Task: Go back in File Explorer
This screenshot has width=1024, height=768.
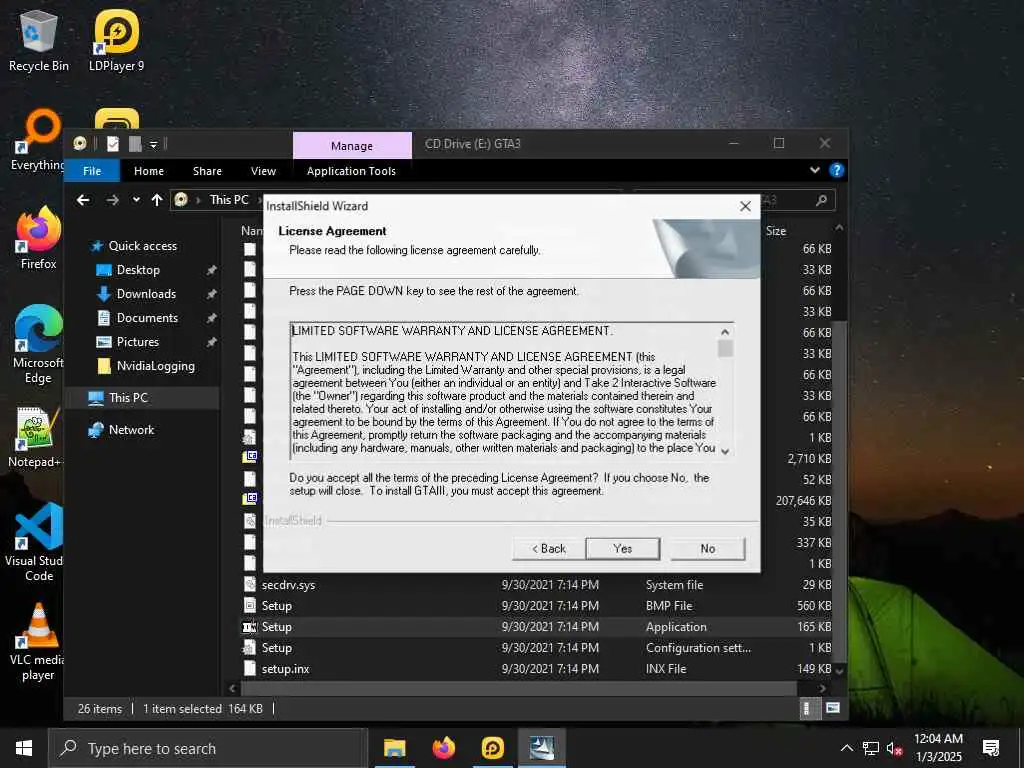Action: (x=83, y=200)
